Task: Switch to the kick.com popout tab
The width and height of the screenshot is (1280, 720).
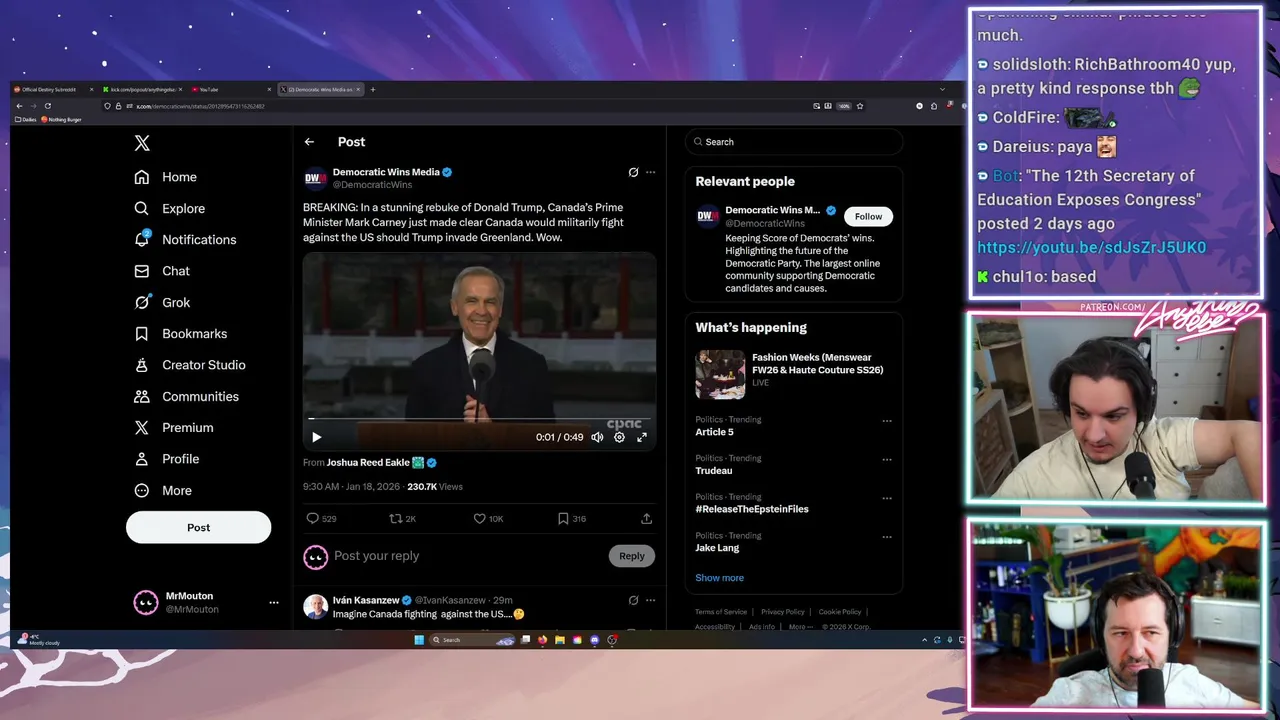Action: 142,90
